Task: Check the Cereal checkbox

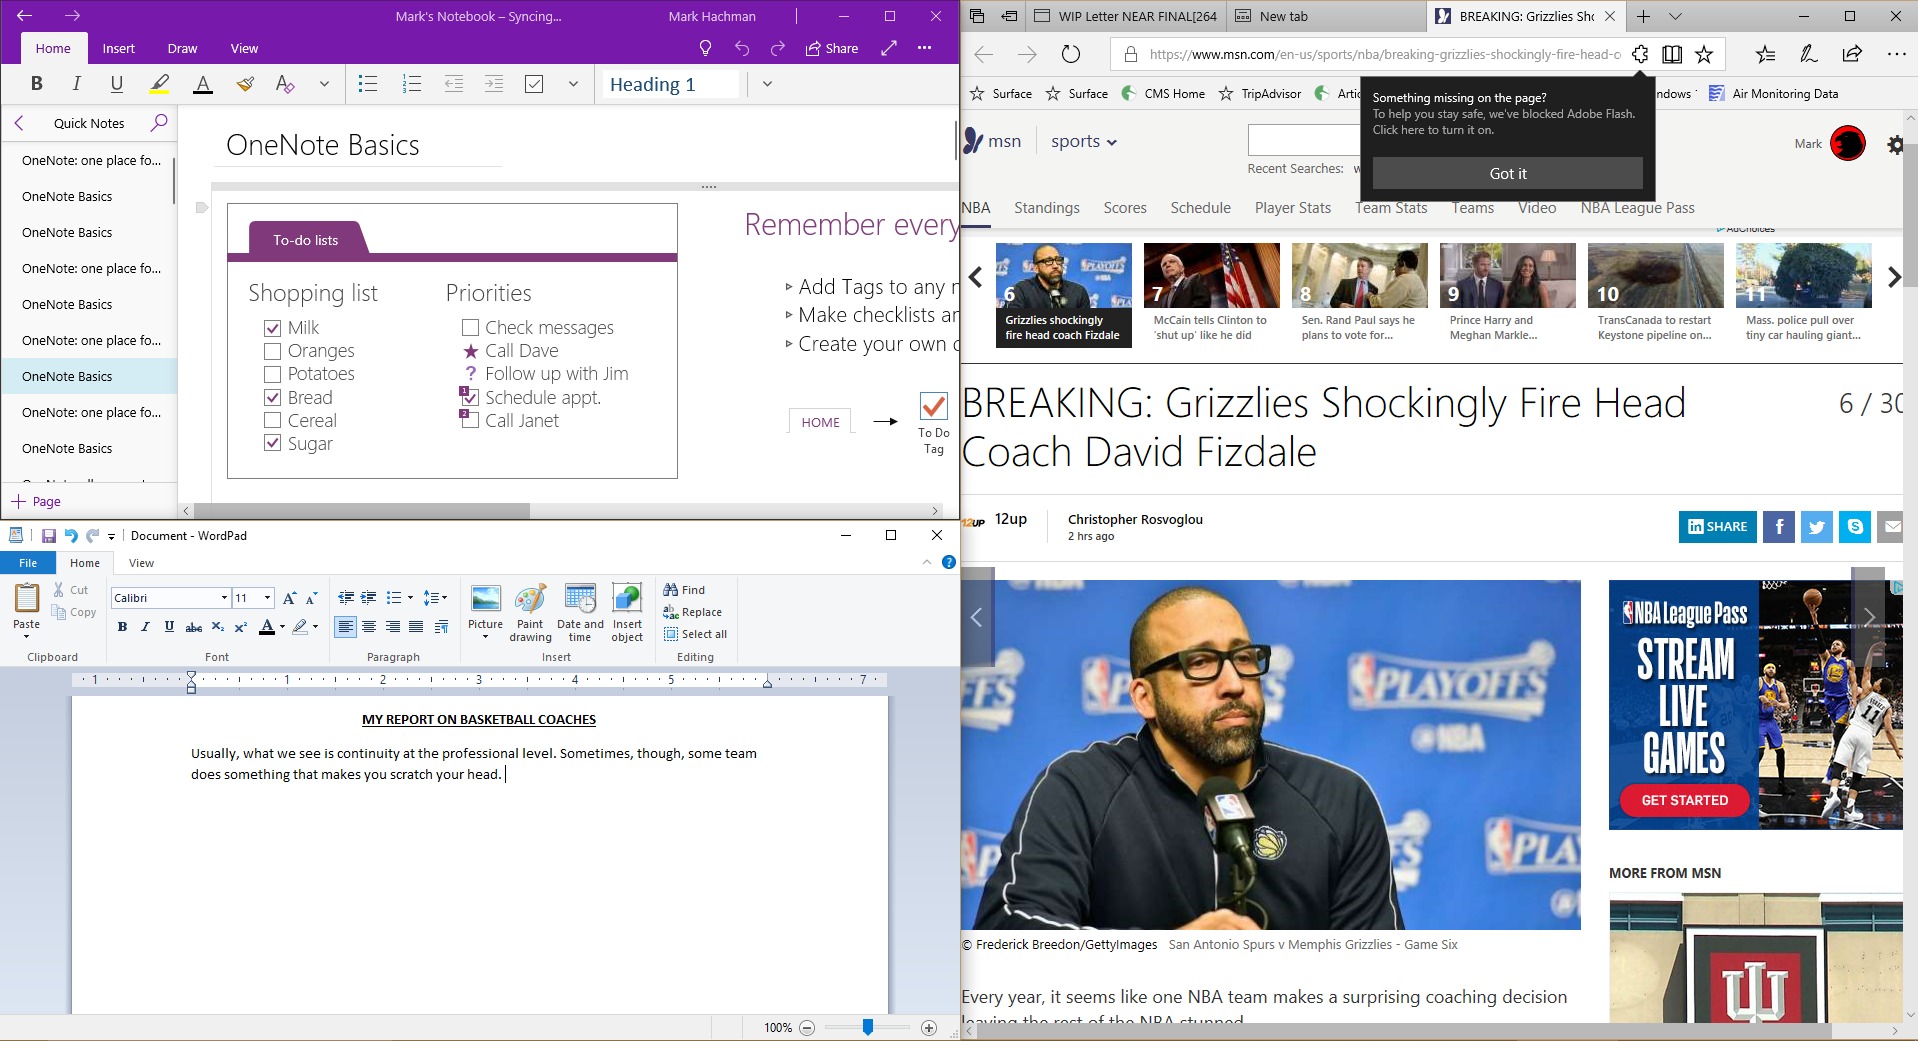Action: pyautogui.click(x=272, y=420)
